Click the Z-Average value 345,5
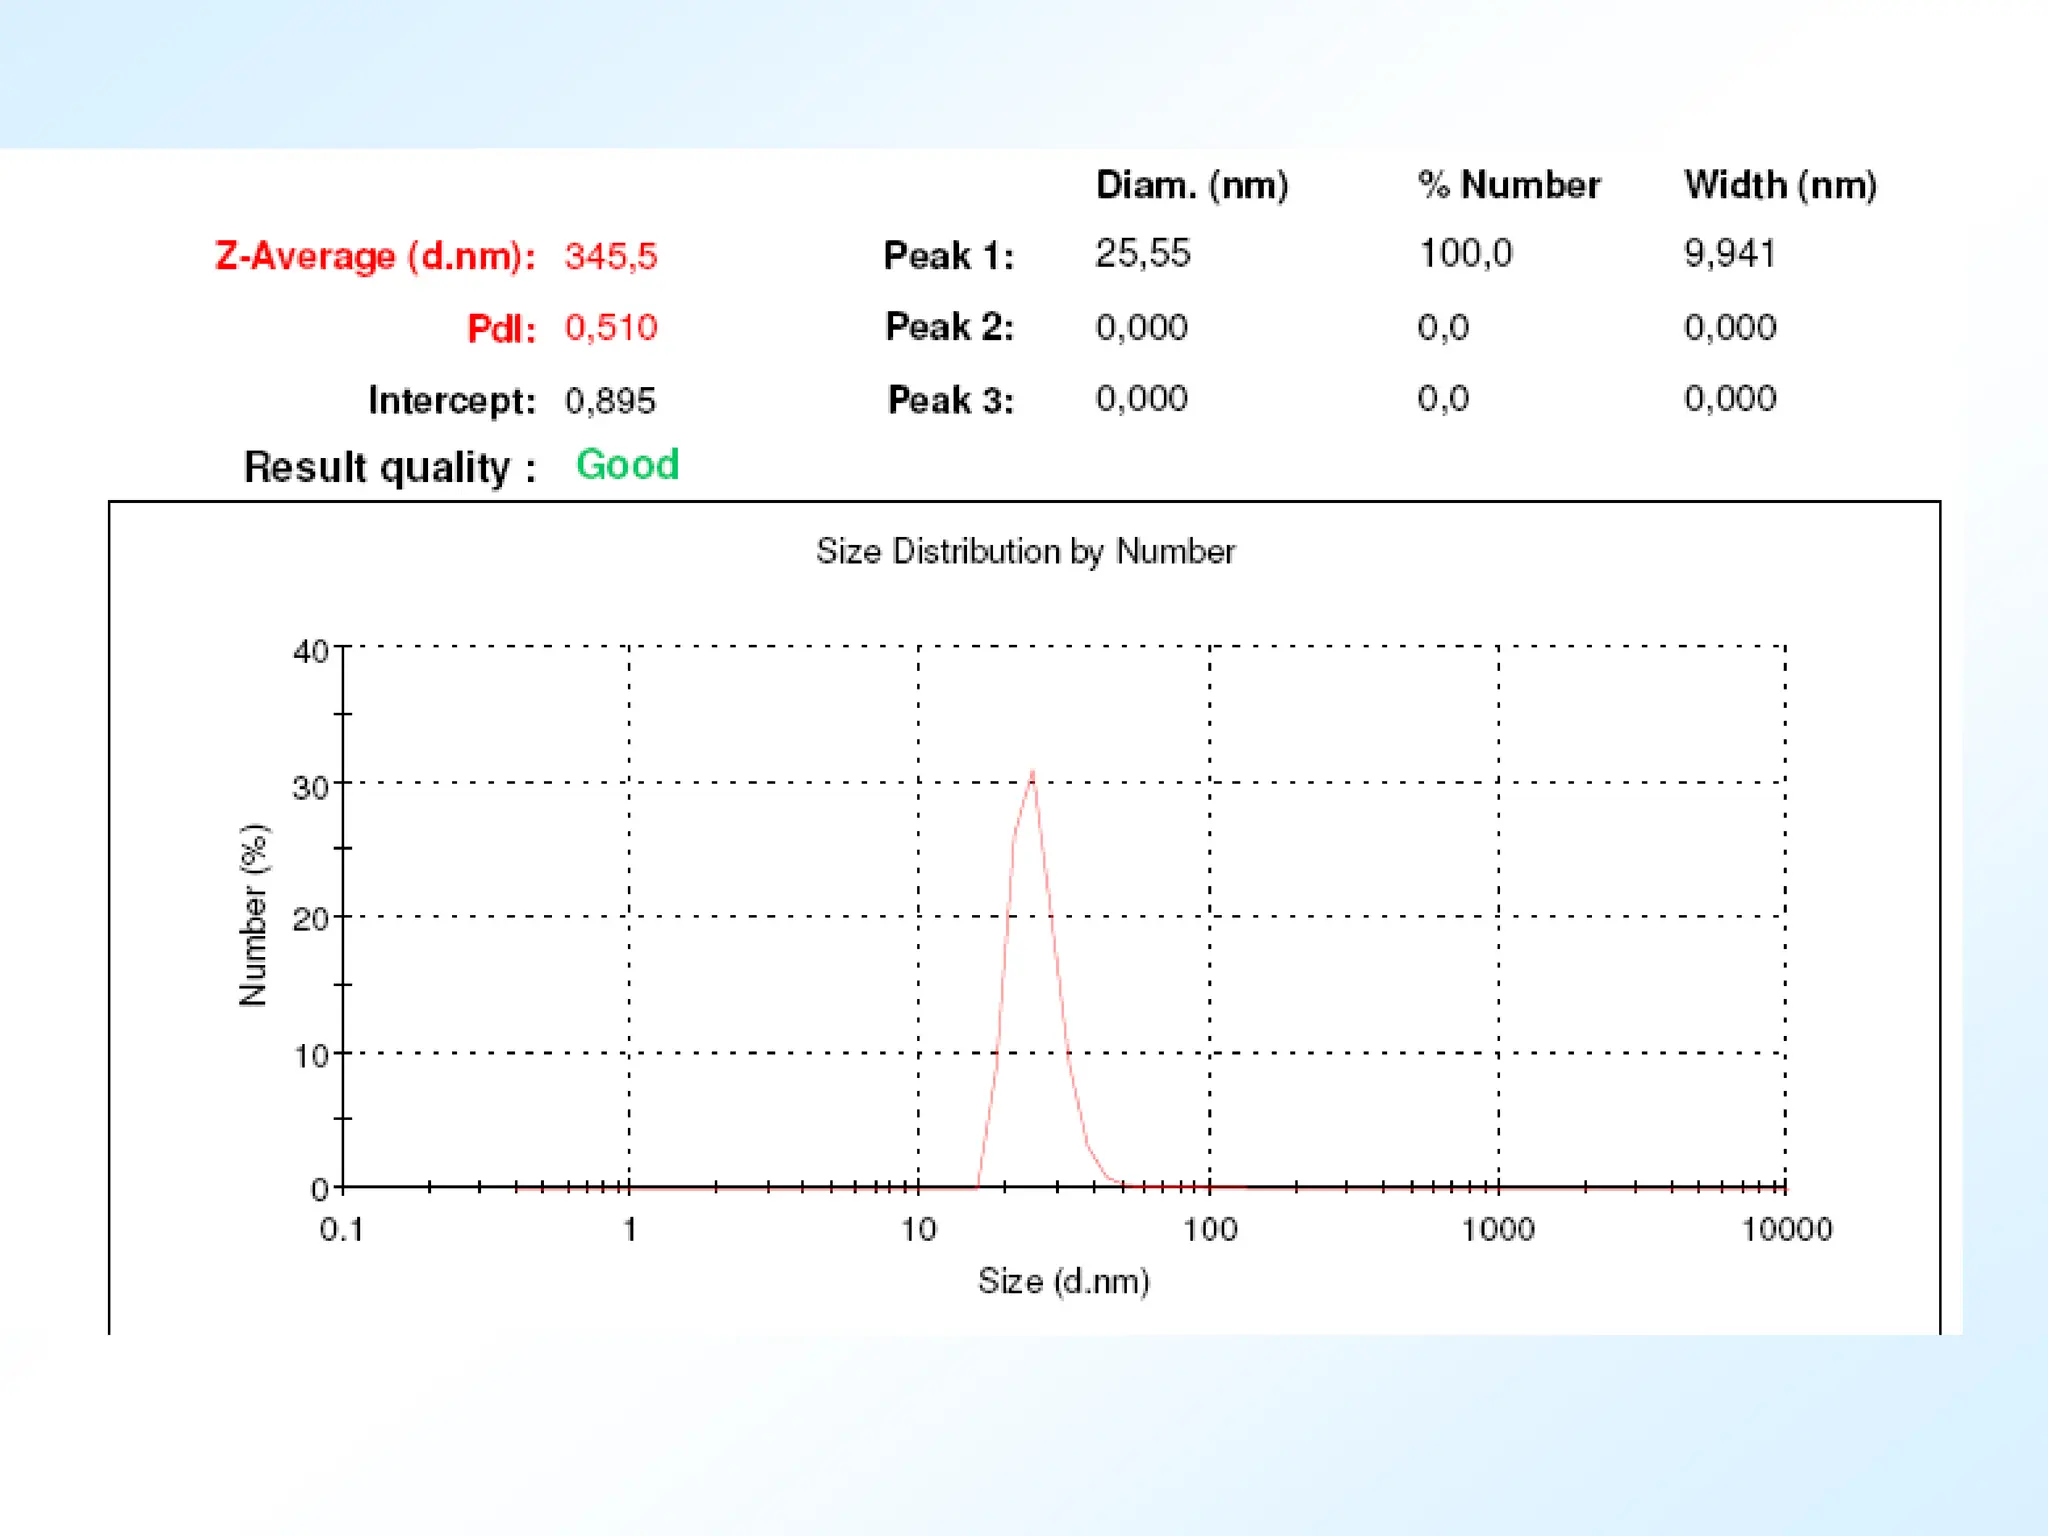Image resolution: width=2048 pixels, height=1536 pixels. coord(610,256)
